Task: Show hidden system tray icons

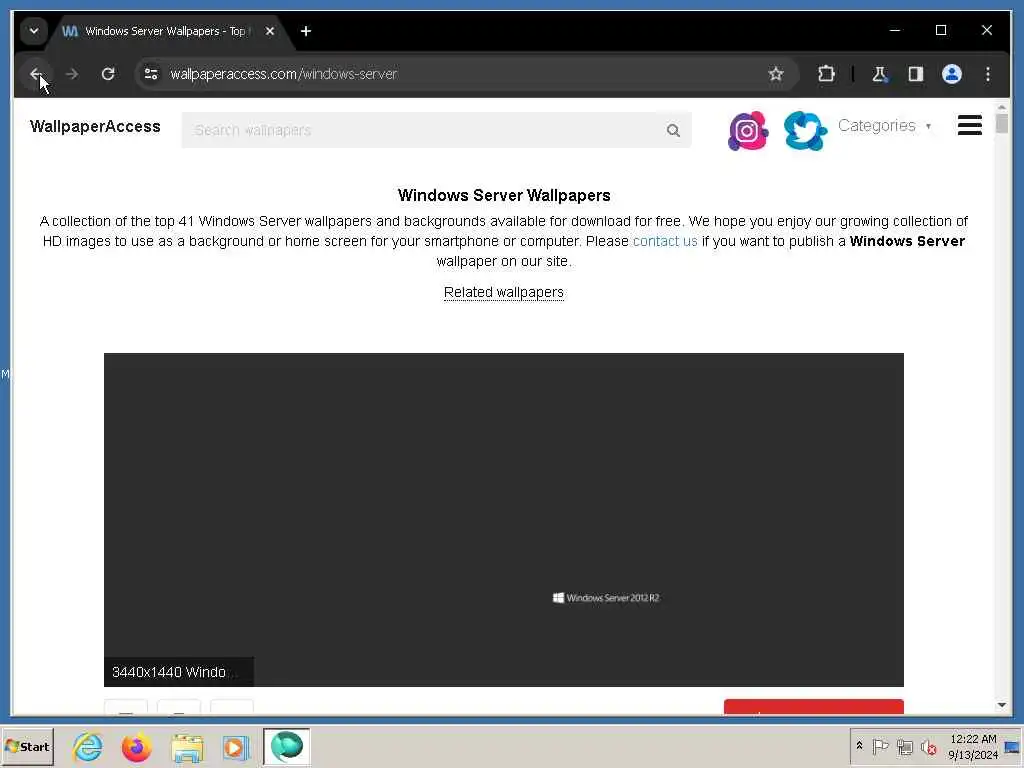Action: pos(859,746)
